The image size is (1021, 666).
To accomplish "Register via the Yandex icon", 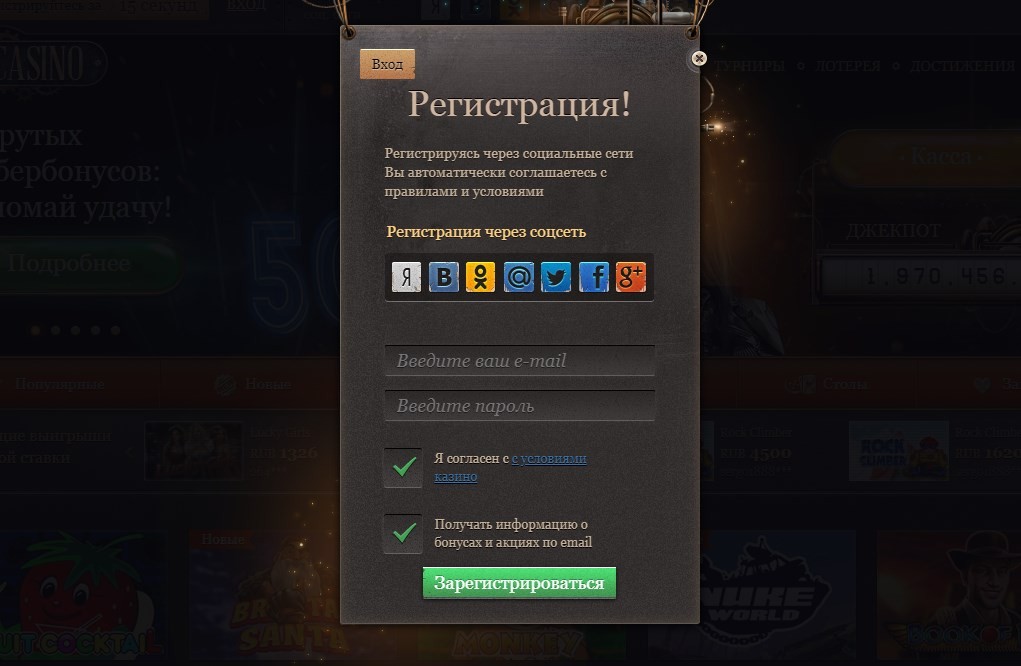I will pos(406,277).
